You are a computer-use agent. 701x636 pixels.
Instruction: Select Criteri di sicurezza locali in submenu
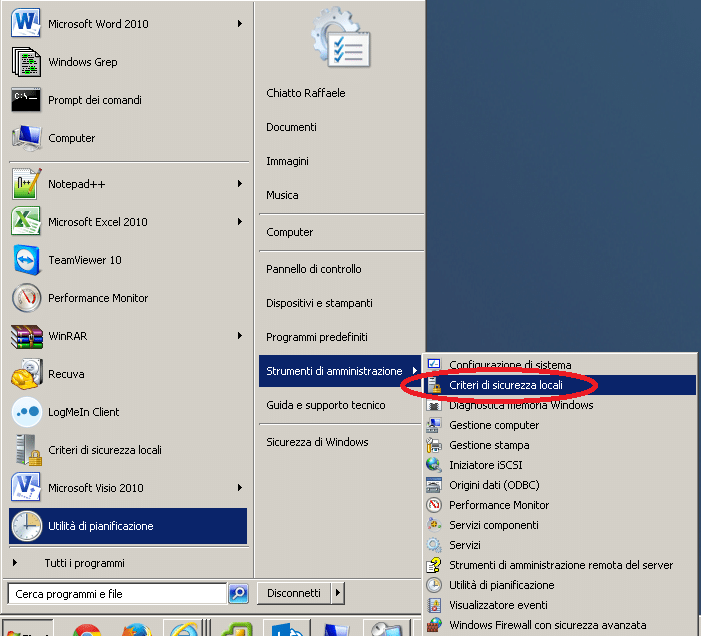(560, 385)
